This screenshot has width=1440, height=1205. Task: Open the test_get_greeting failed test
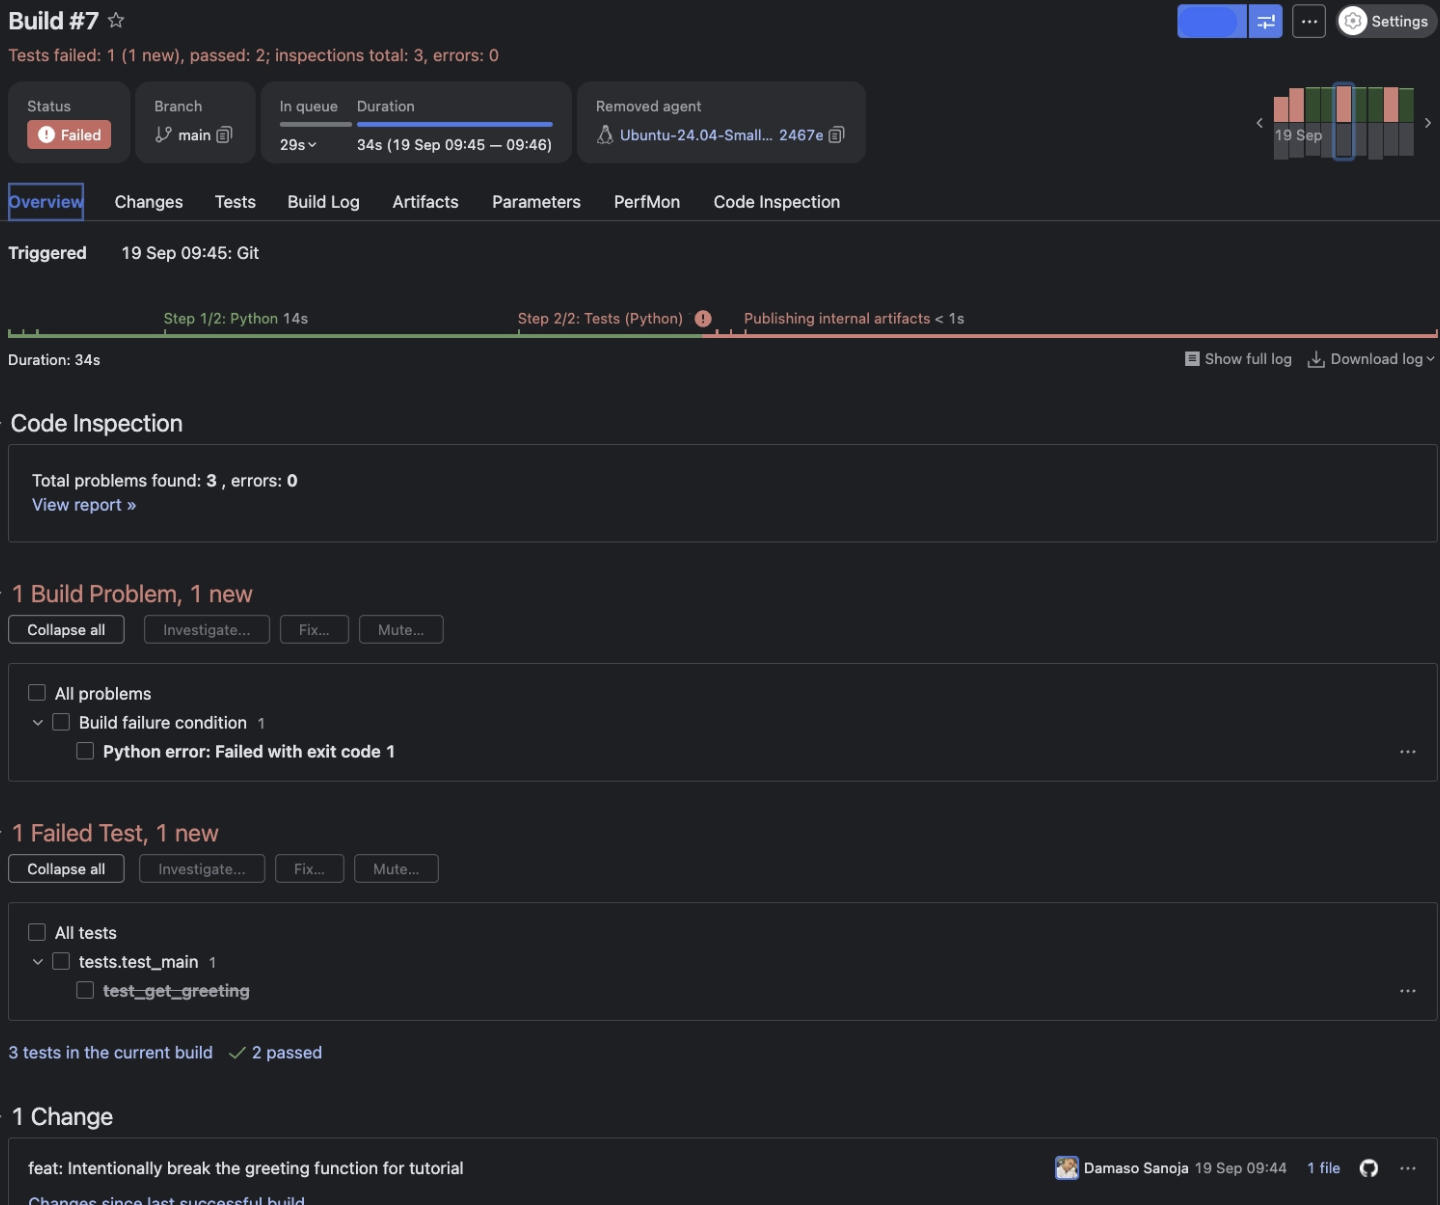point(176,991)
